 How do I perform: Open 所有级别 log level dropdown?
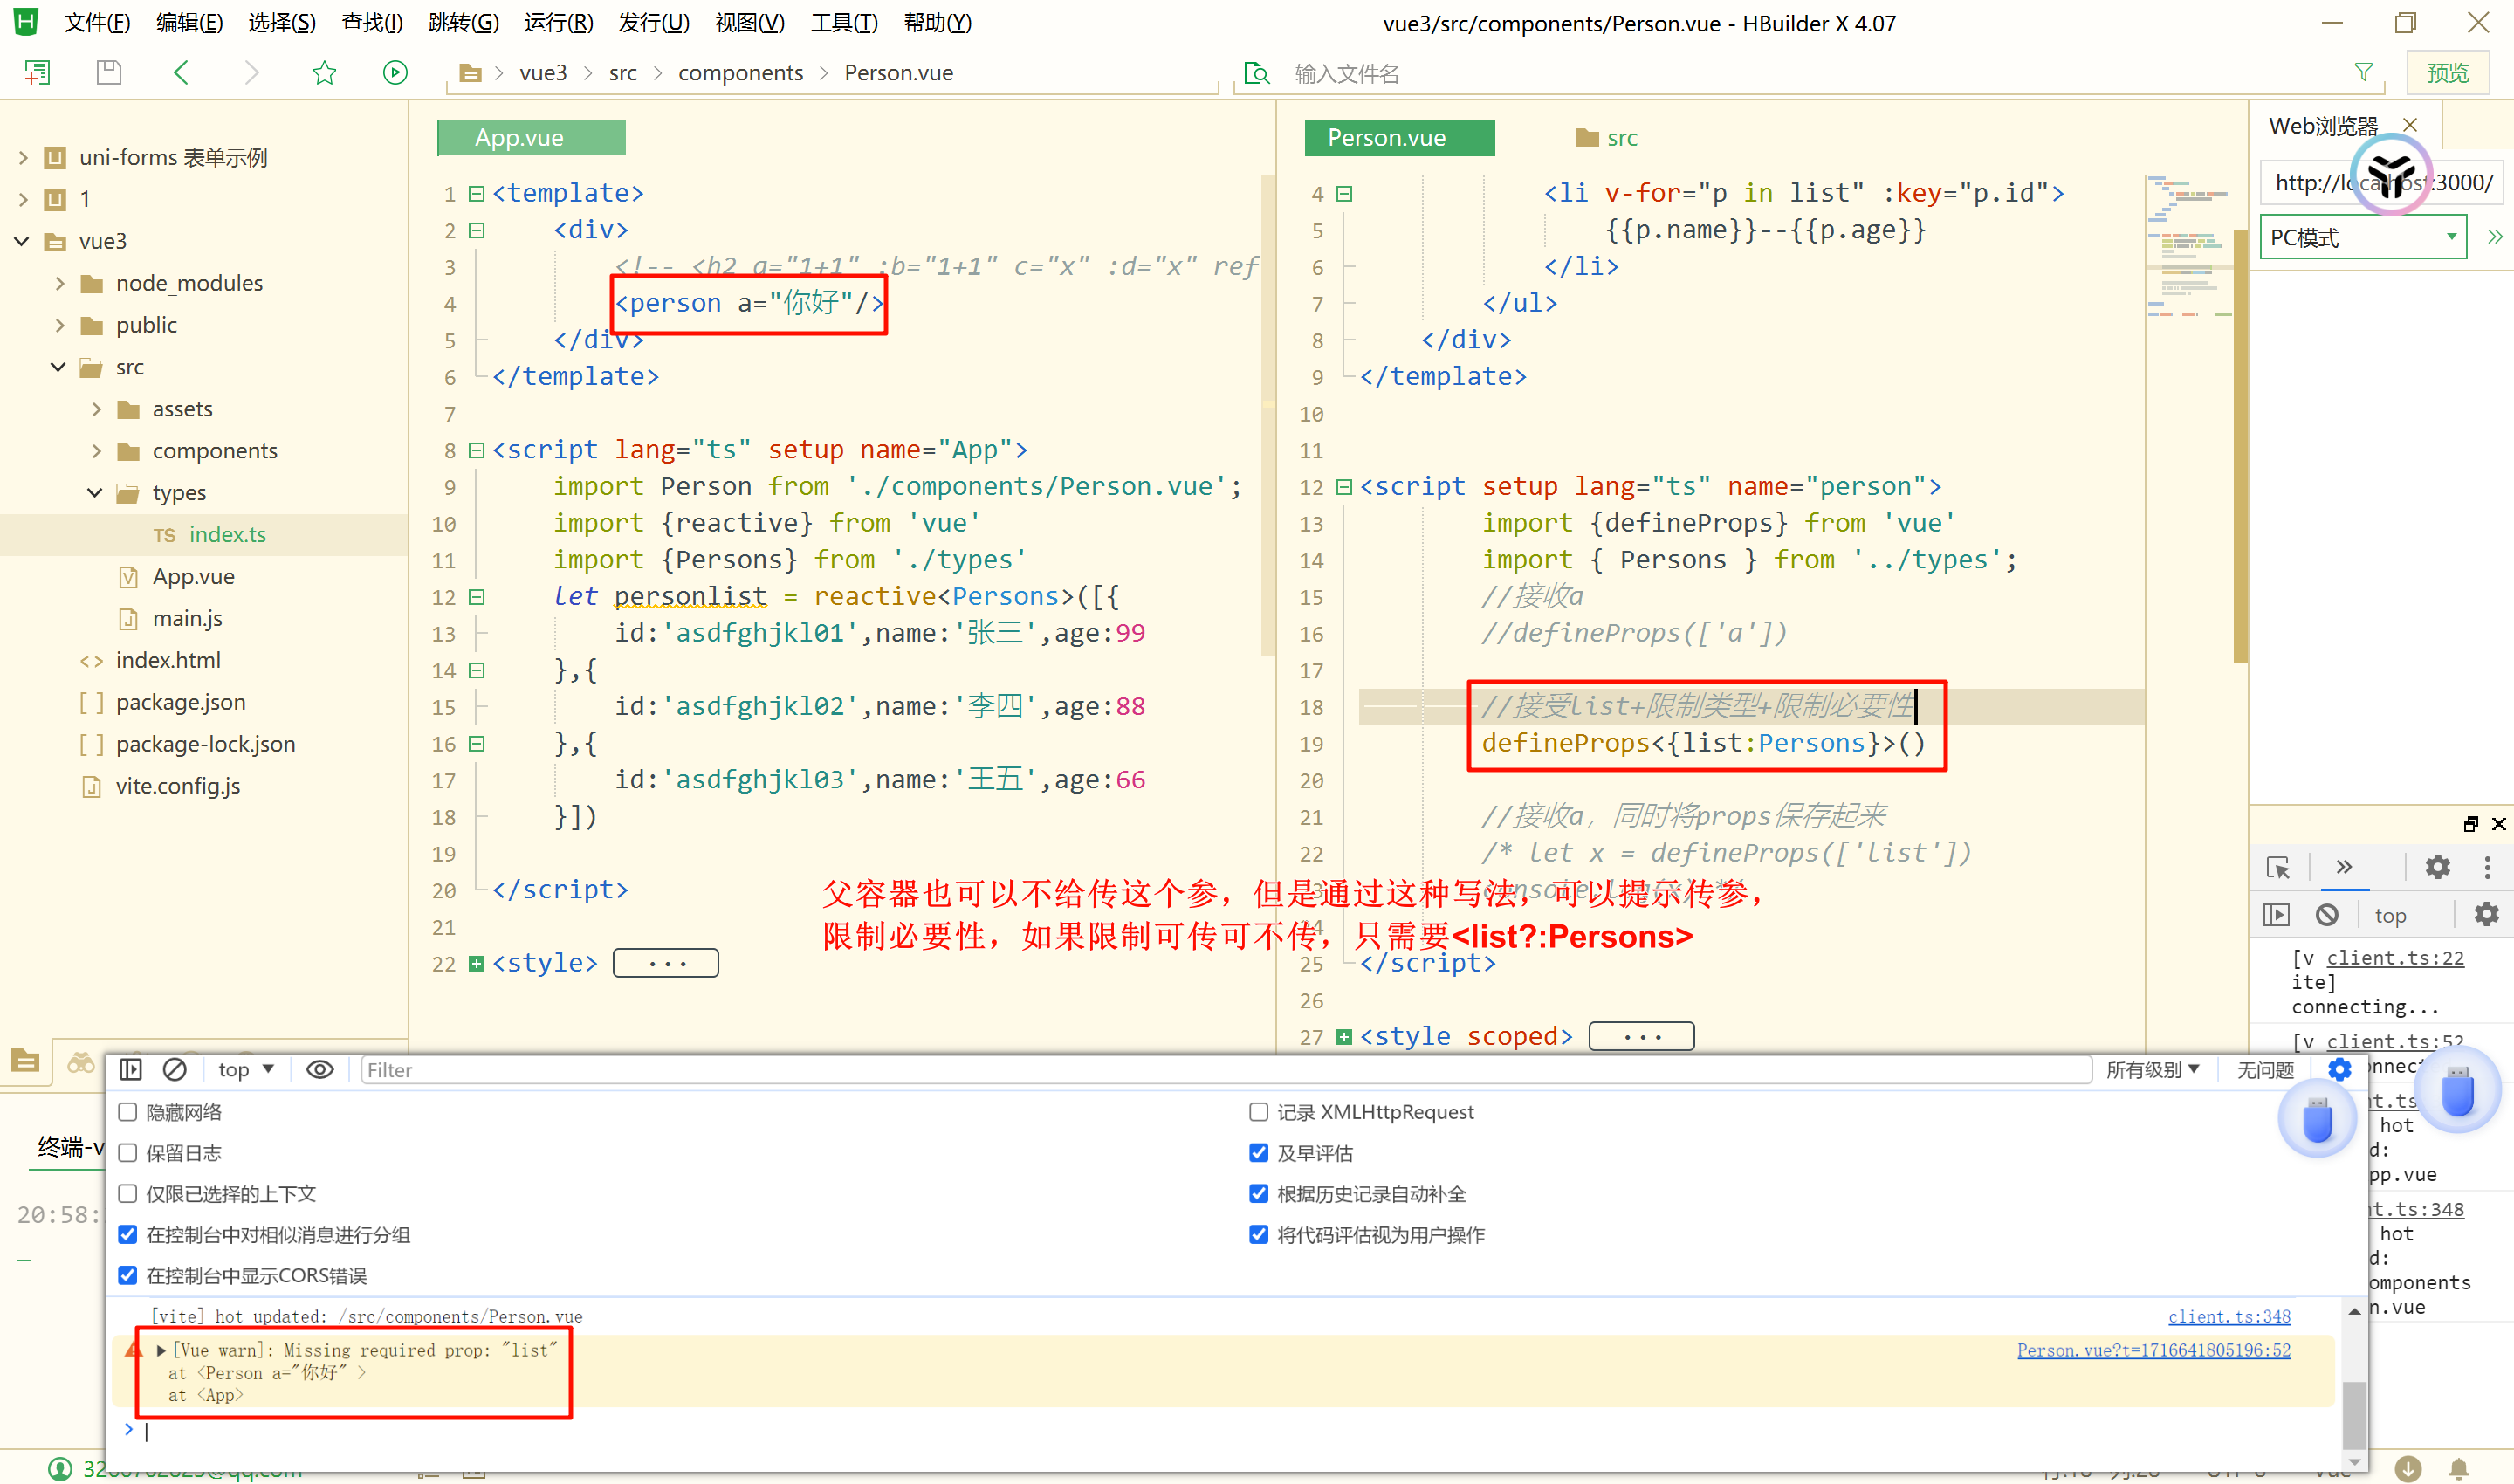[x=2152, y=1069]
